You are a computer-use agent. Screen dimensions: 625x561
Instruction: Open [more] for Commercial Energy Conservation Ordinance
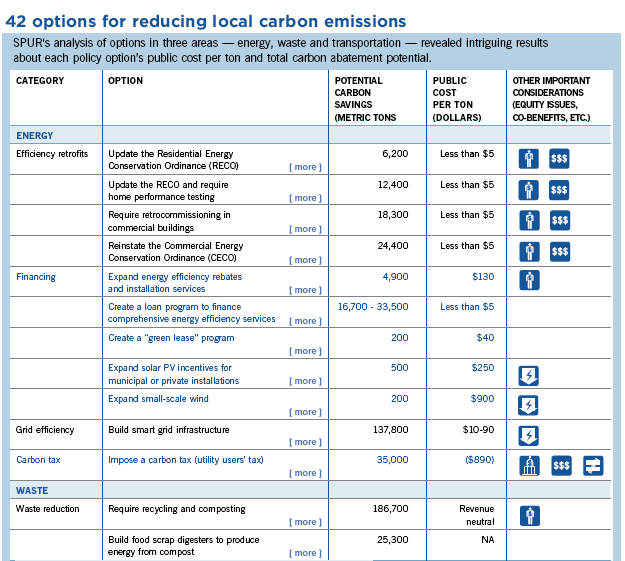(305, 260)
